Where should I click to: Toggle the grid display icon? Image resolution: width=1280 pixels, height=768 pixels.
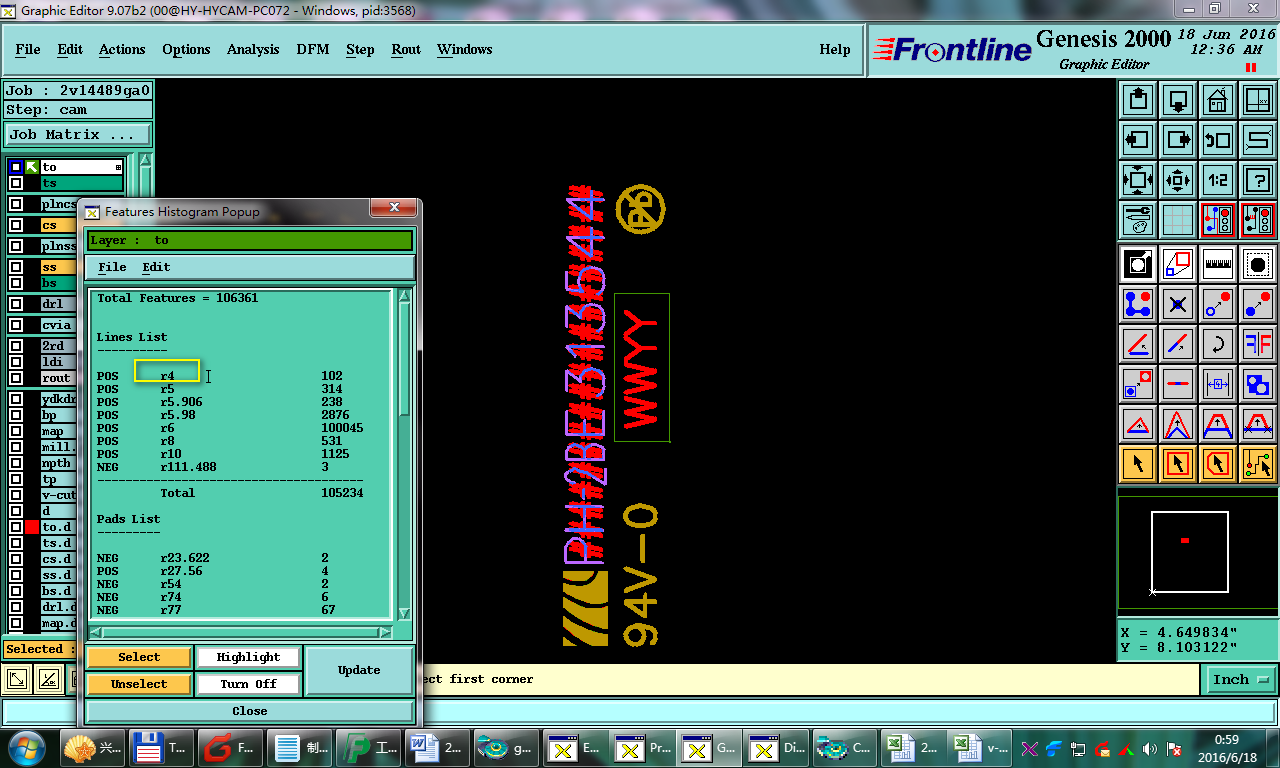[x=1178, y=220]
